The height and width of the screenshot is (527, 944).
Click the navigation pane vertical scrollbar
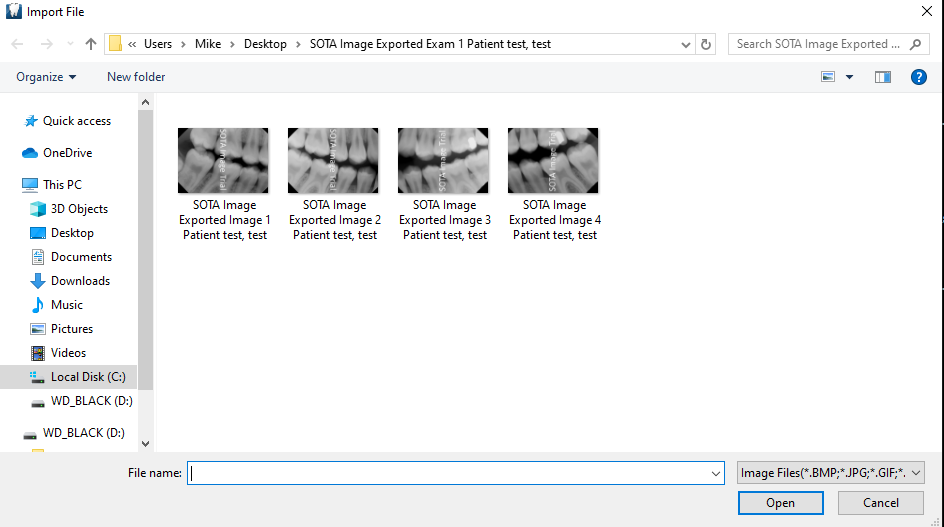145,250
